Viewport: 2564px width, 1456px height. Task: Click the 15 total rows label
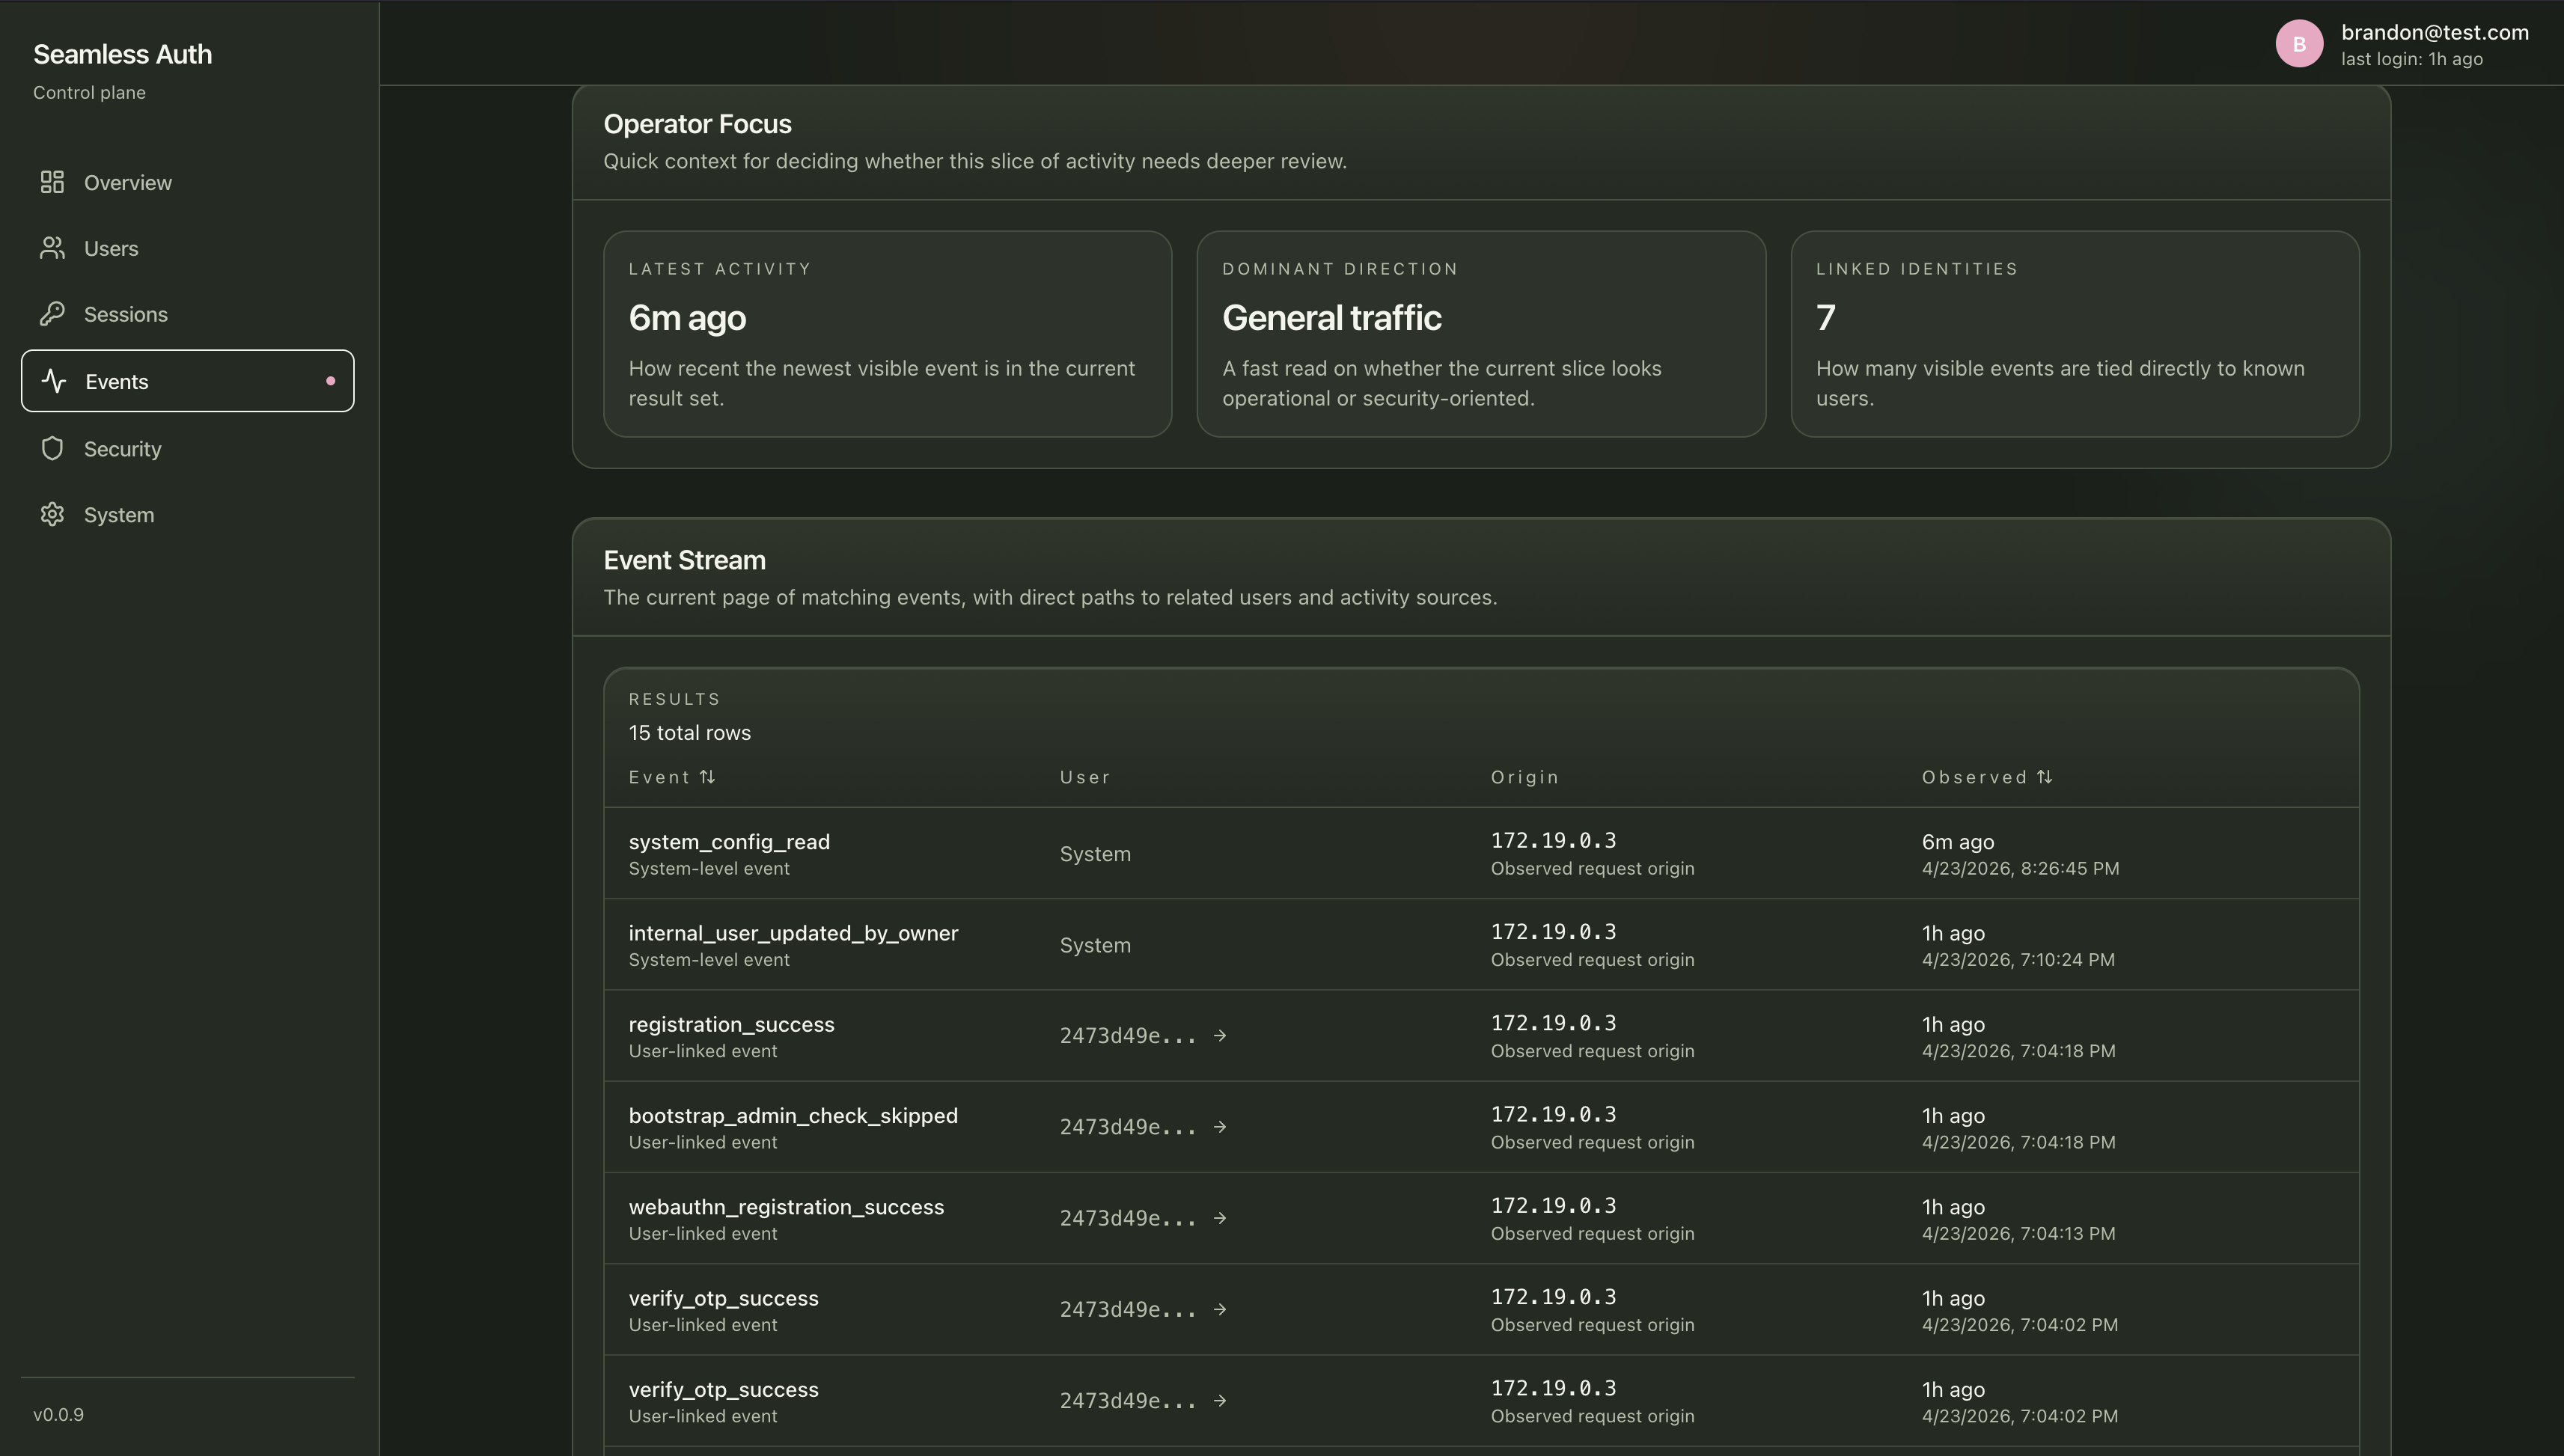pos(689,733)
